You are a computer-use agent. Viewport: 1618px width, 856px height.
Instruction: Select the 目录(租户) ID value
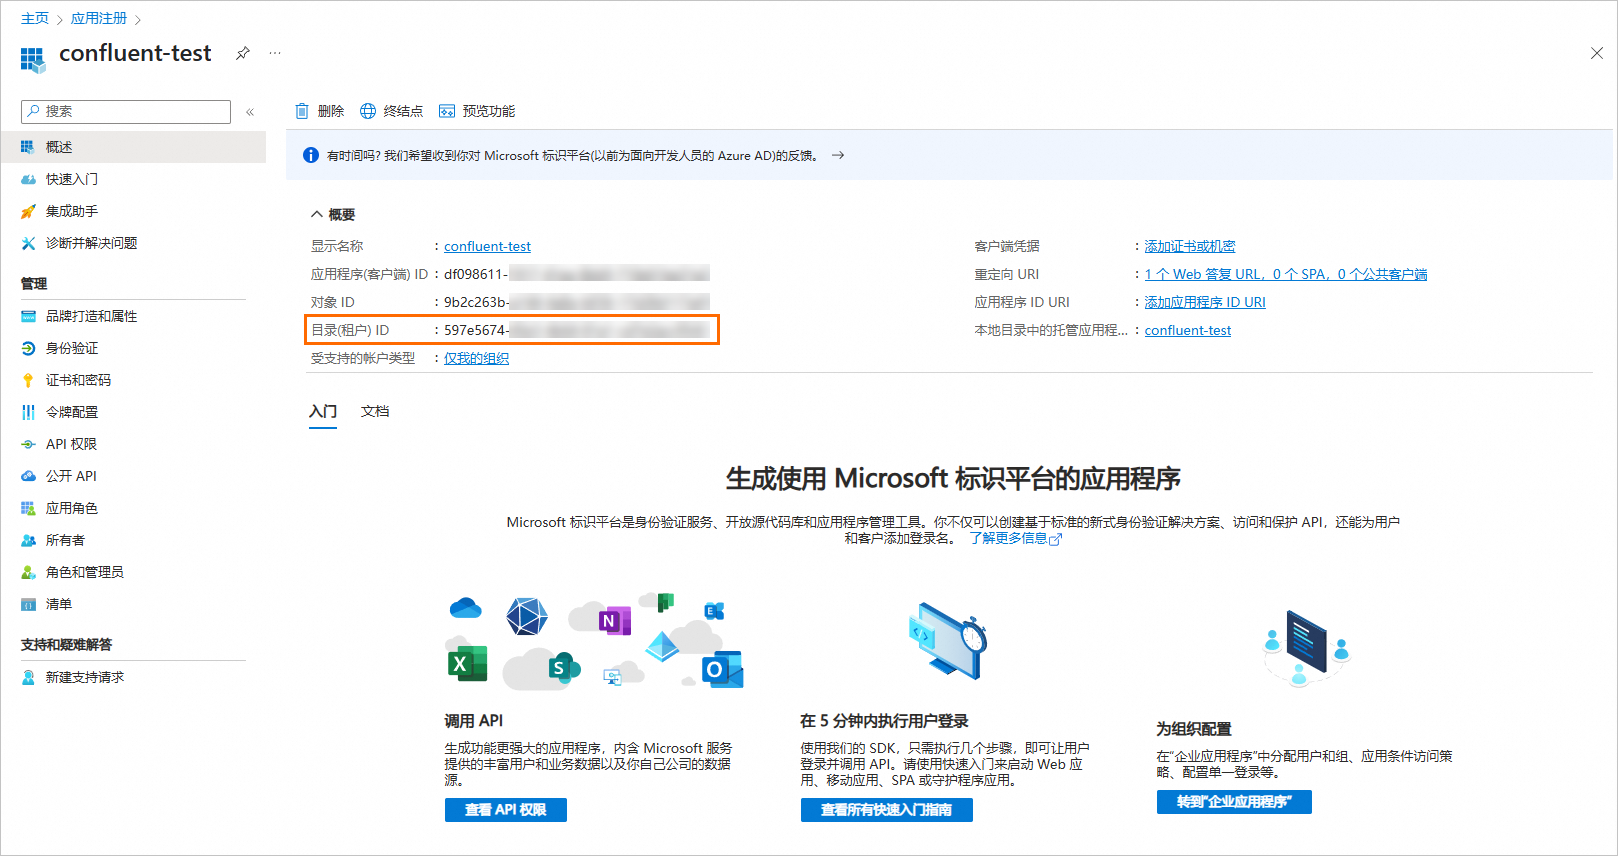point(577,330)
